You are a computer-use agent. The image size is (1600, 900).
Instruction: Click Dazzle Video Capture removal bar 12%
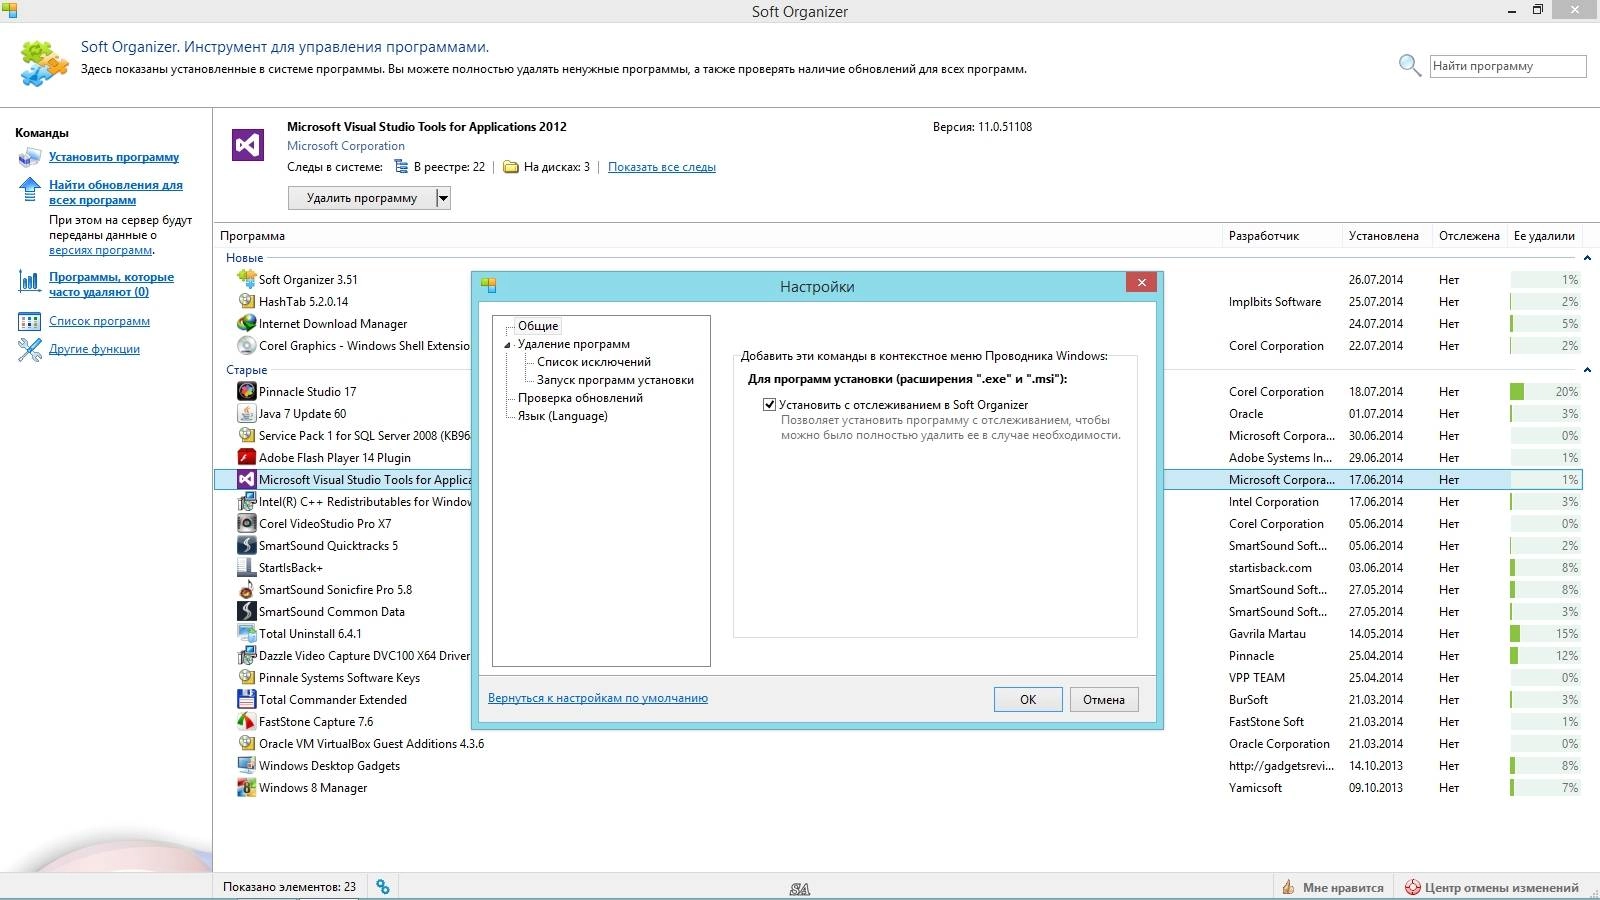[1545, 655]
